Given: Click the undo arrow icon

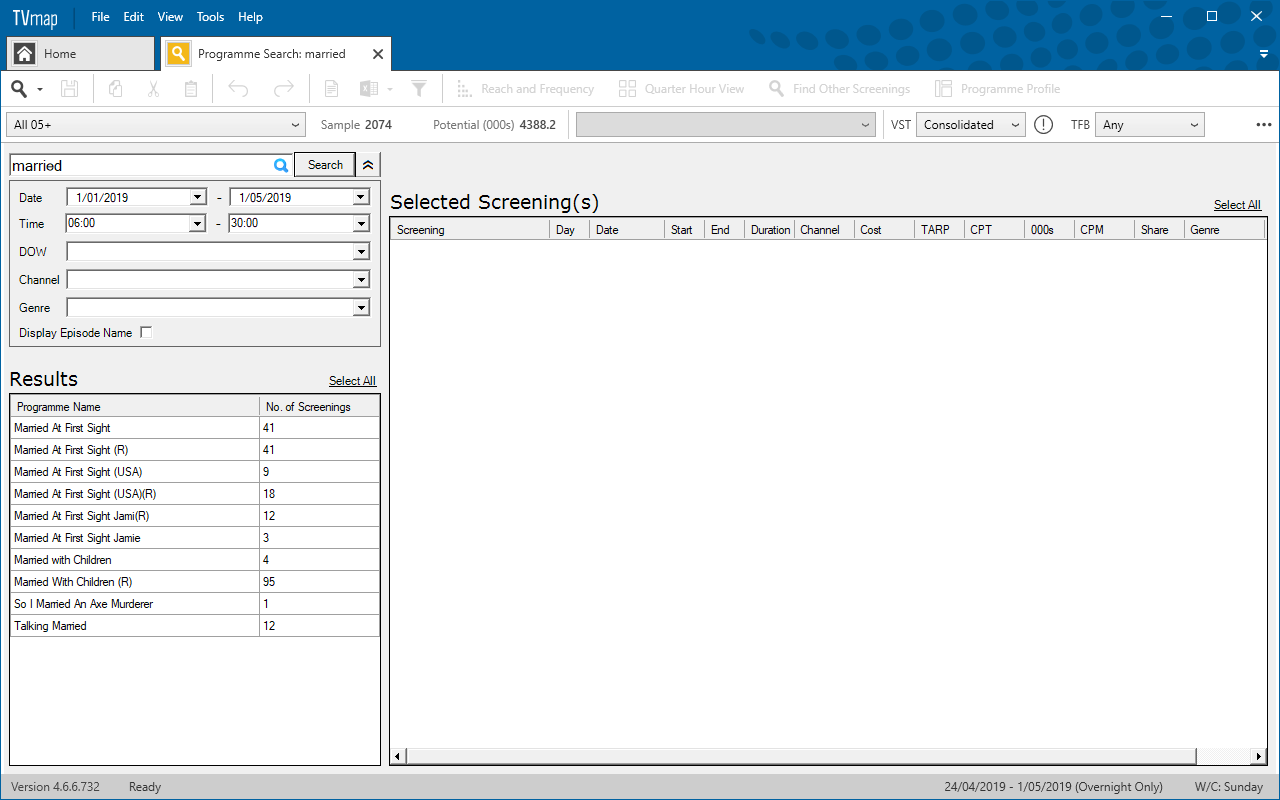Looking at the screenshot, I should point(238,89).
